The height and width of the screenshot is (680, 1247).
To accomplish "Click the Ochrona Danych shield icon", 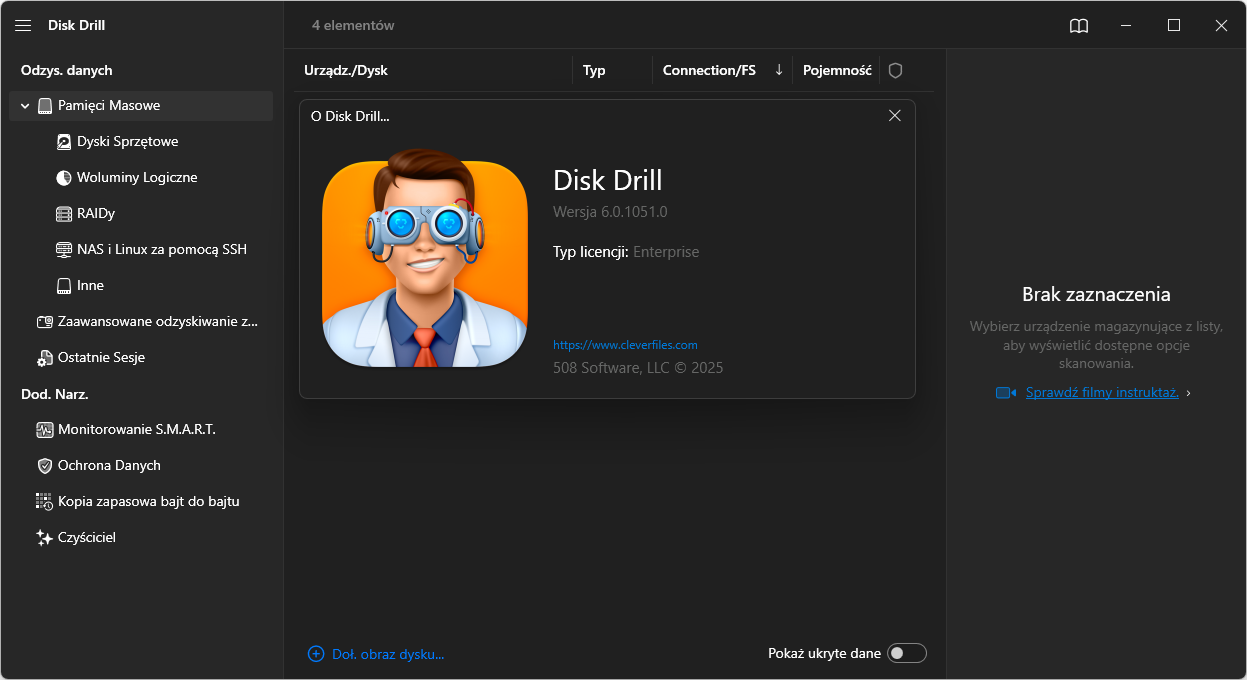I will (44, 466).
